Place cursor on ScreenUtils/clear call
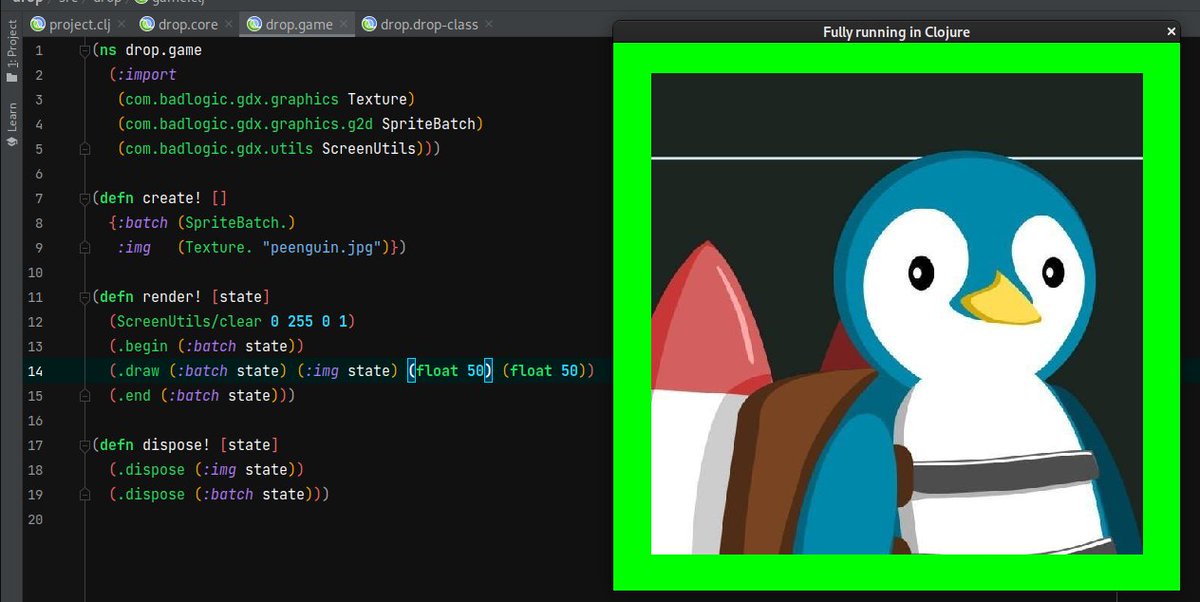Image resolution: width=1200 pixels, height=602 pixels. 190,322
